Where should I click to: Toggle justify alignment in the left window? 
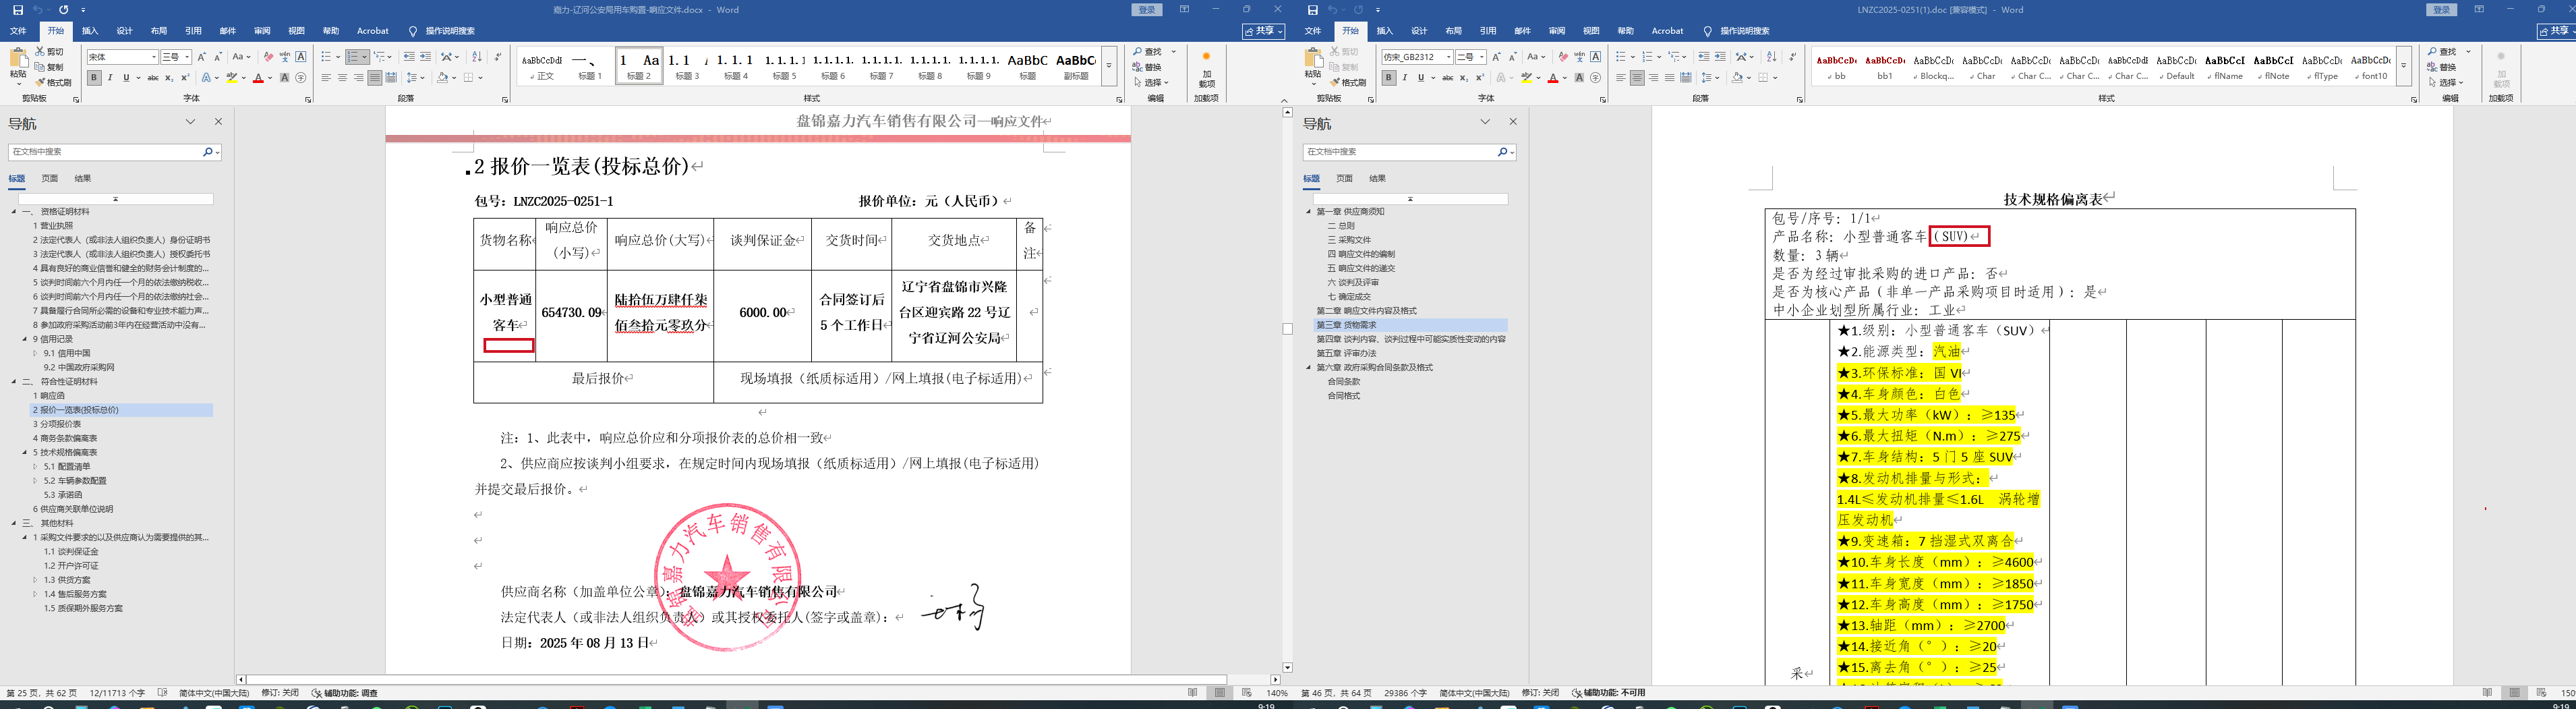coord(375,78)
